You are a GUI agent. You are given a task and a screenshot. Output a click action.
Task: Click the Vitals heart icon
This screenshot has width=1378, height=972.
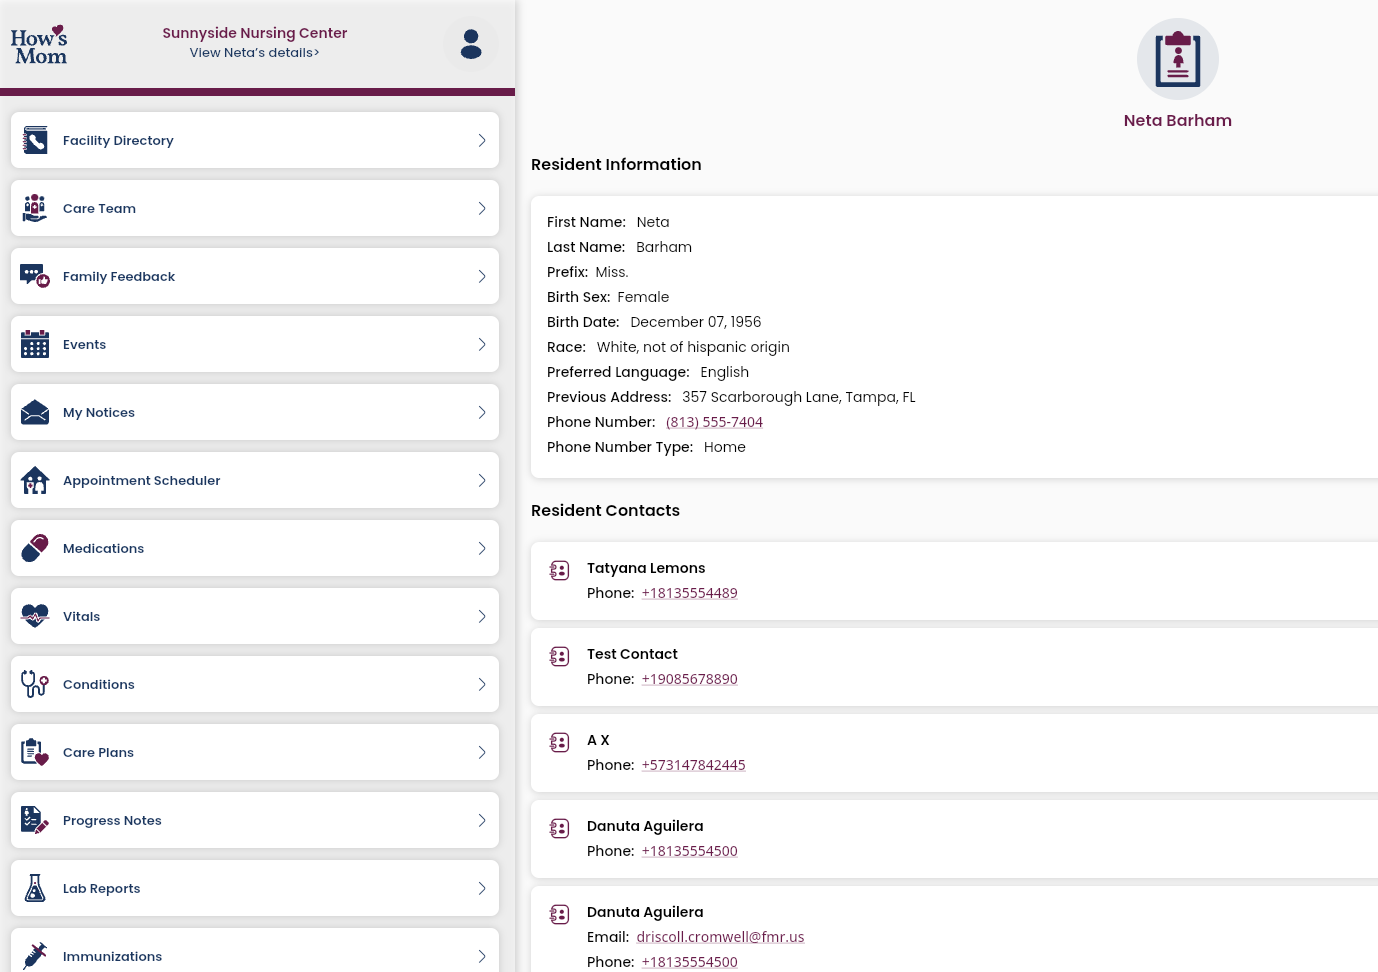point(35,616)
